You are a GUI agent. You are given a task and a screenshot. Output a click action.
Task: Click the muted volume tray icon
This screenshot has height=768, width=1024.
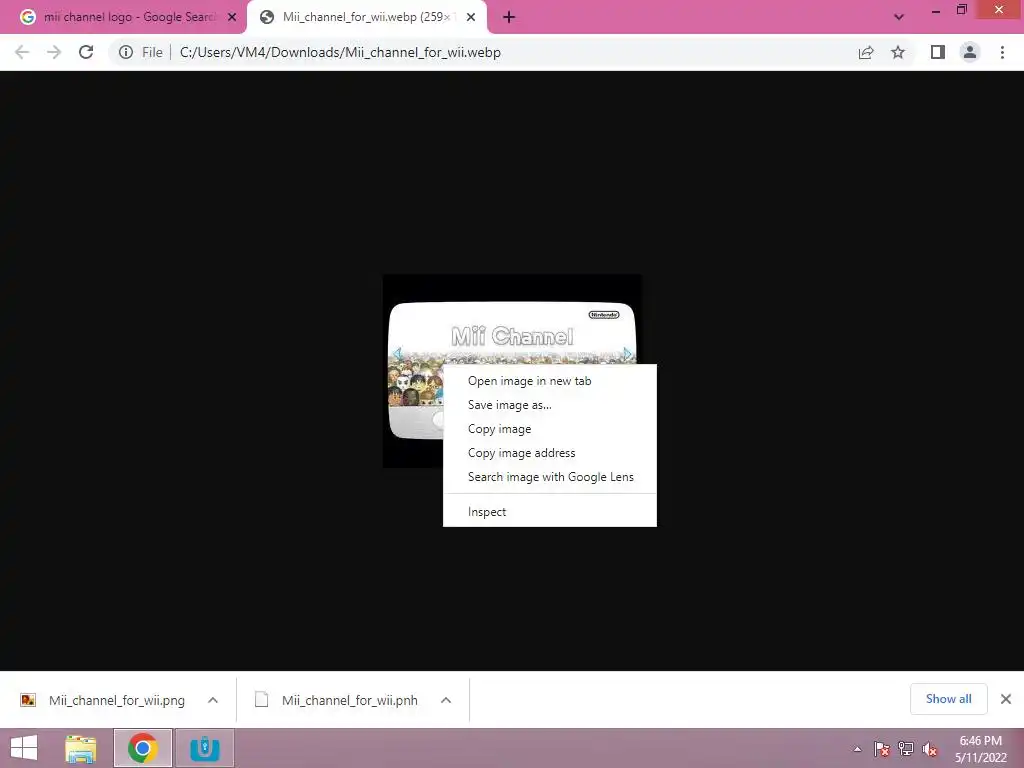[930, 749]
